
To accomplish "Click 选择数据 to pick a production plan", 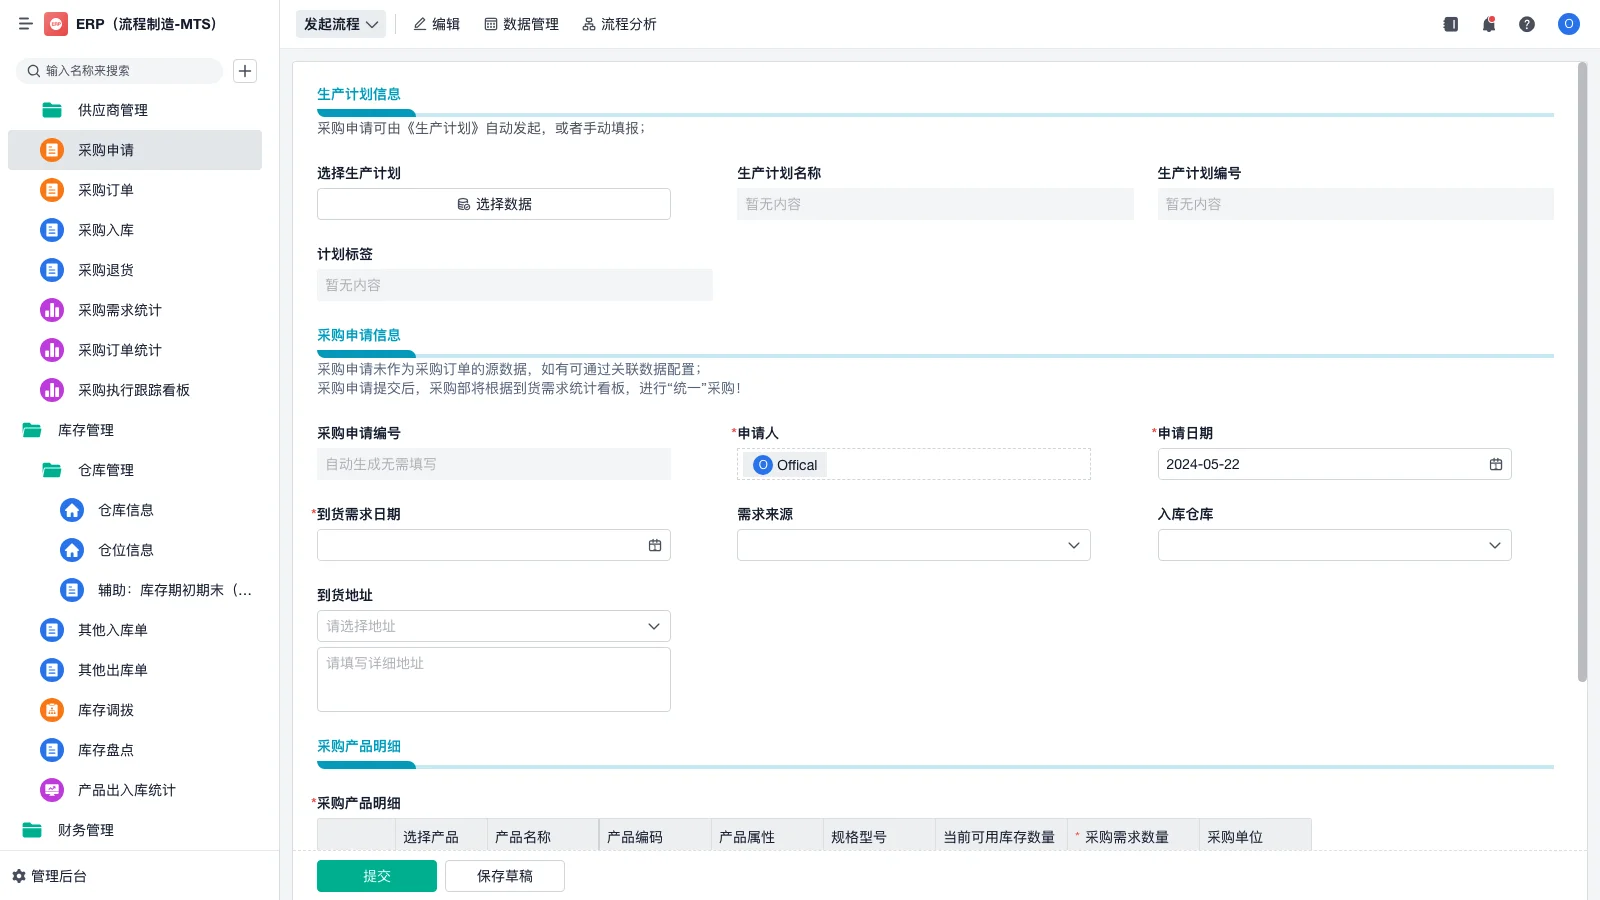I will click(493, 203).
